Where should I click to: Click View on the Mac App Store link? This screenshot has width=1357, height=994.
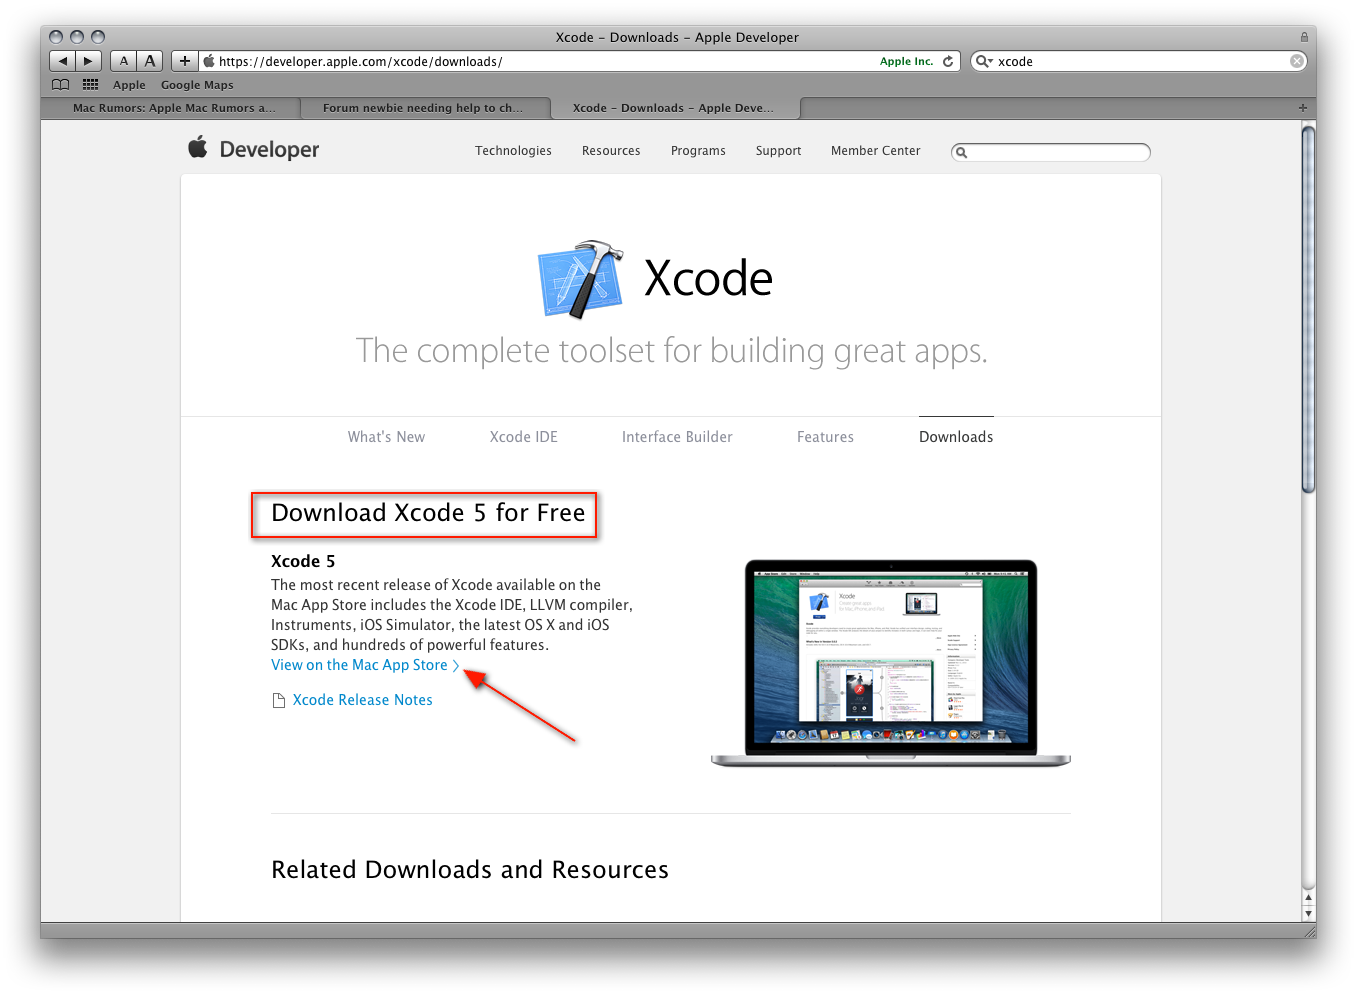(x=365, y=665)
